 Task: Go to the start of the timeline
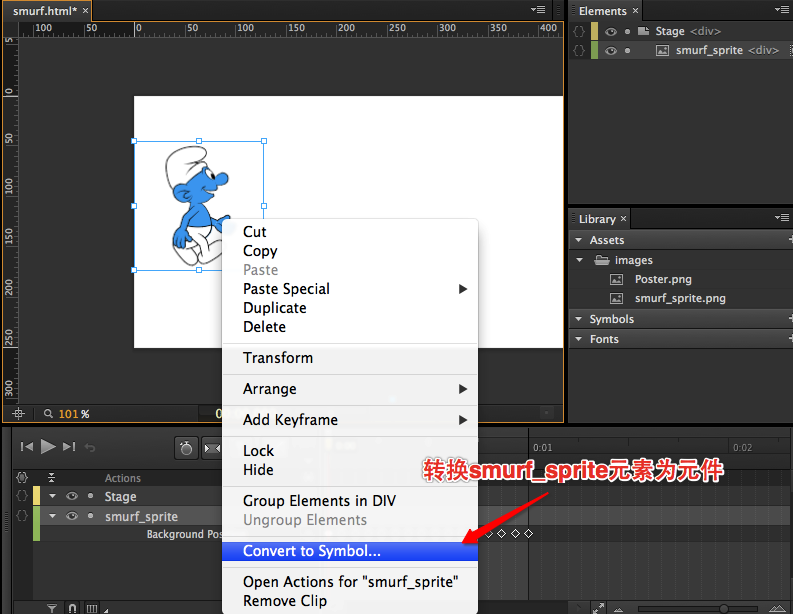pyautogui.click(x=27, y=447)
